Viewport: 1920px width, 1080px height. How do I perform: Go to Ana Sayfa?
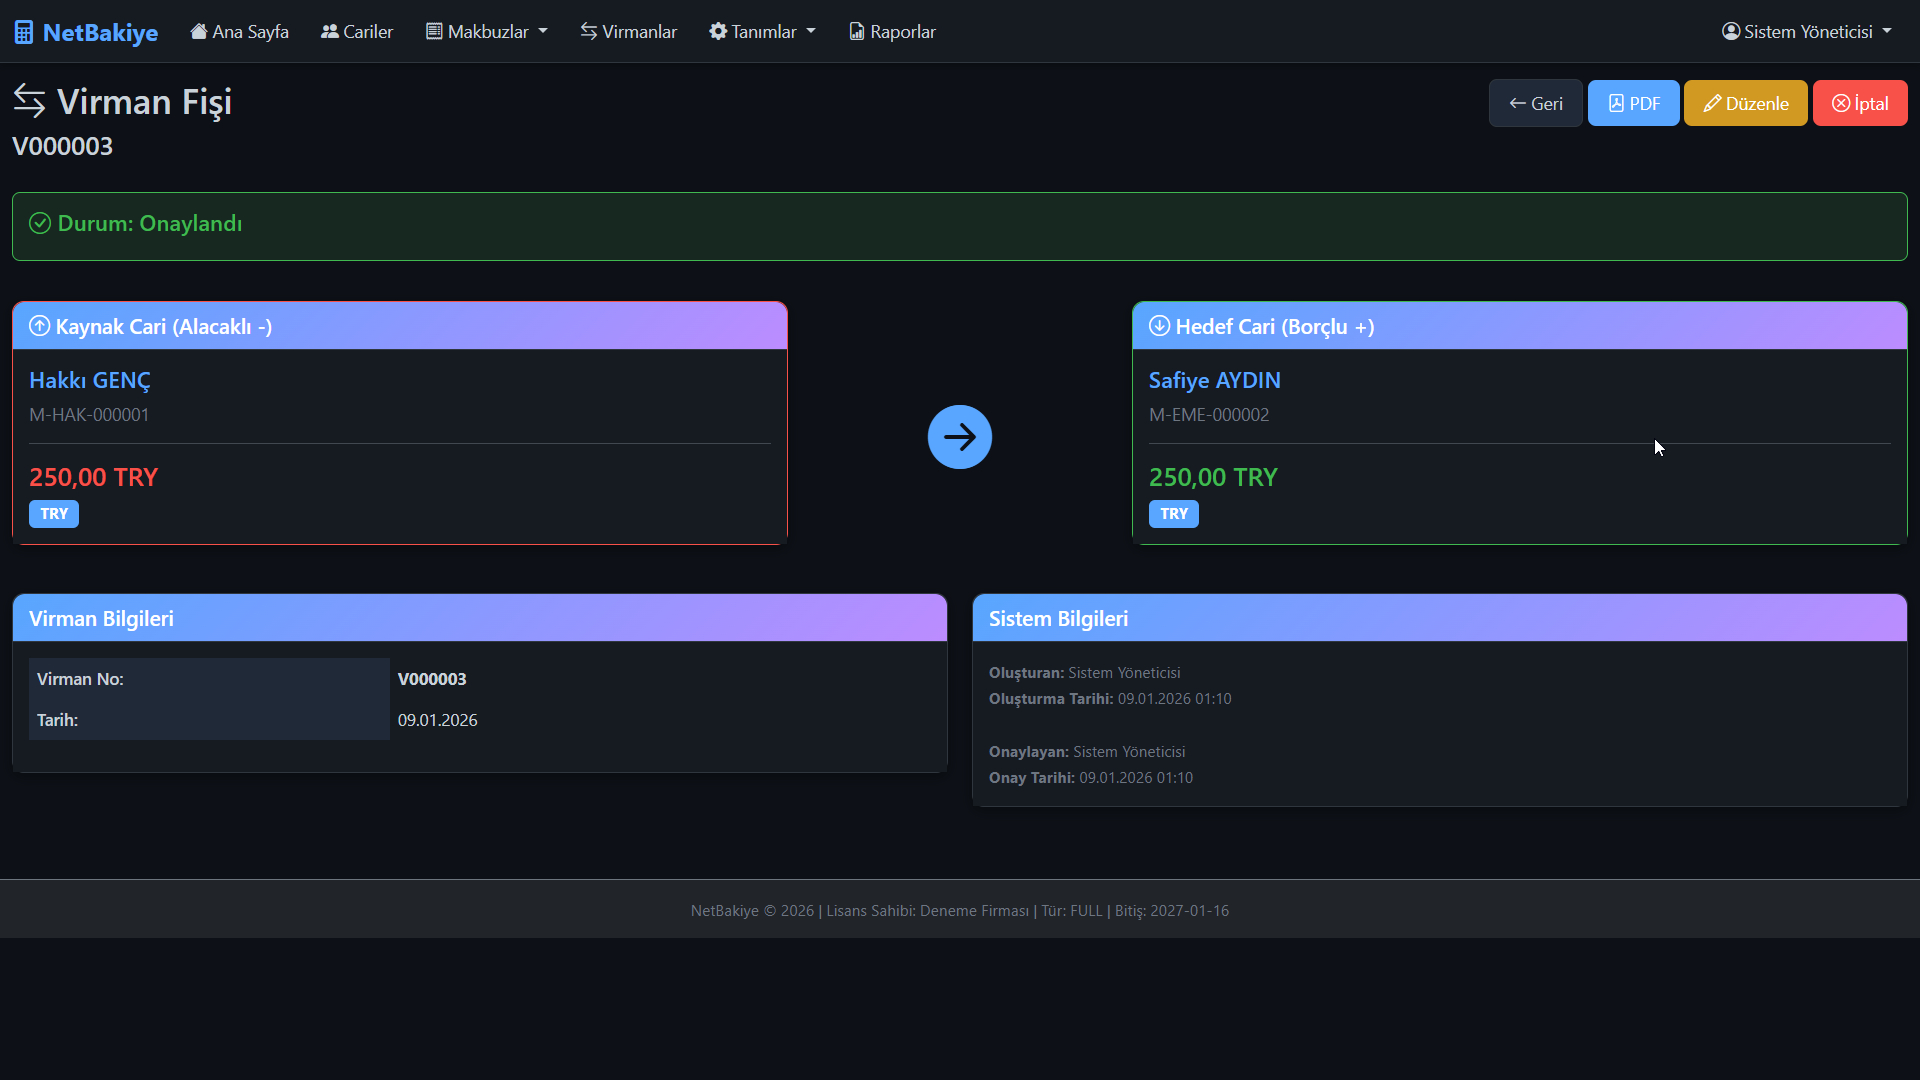(240, 32)
